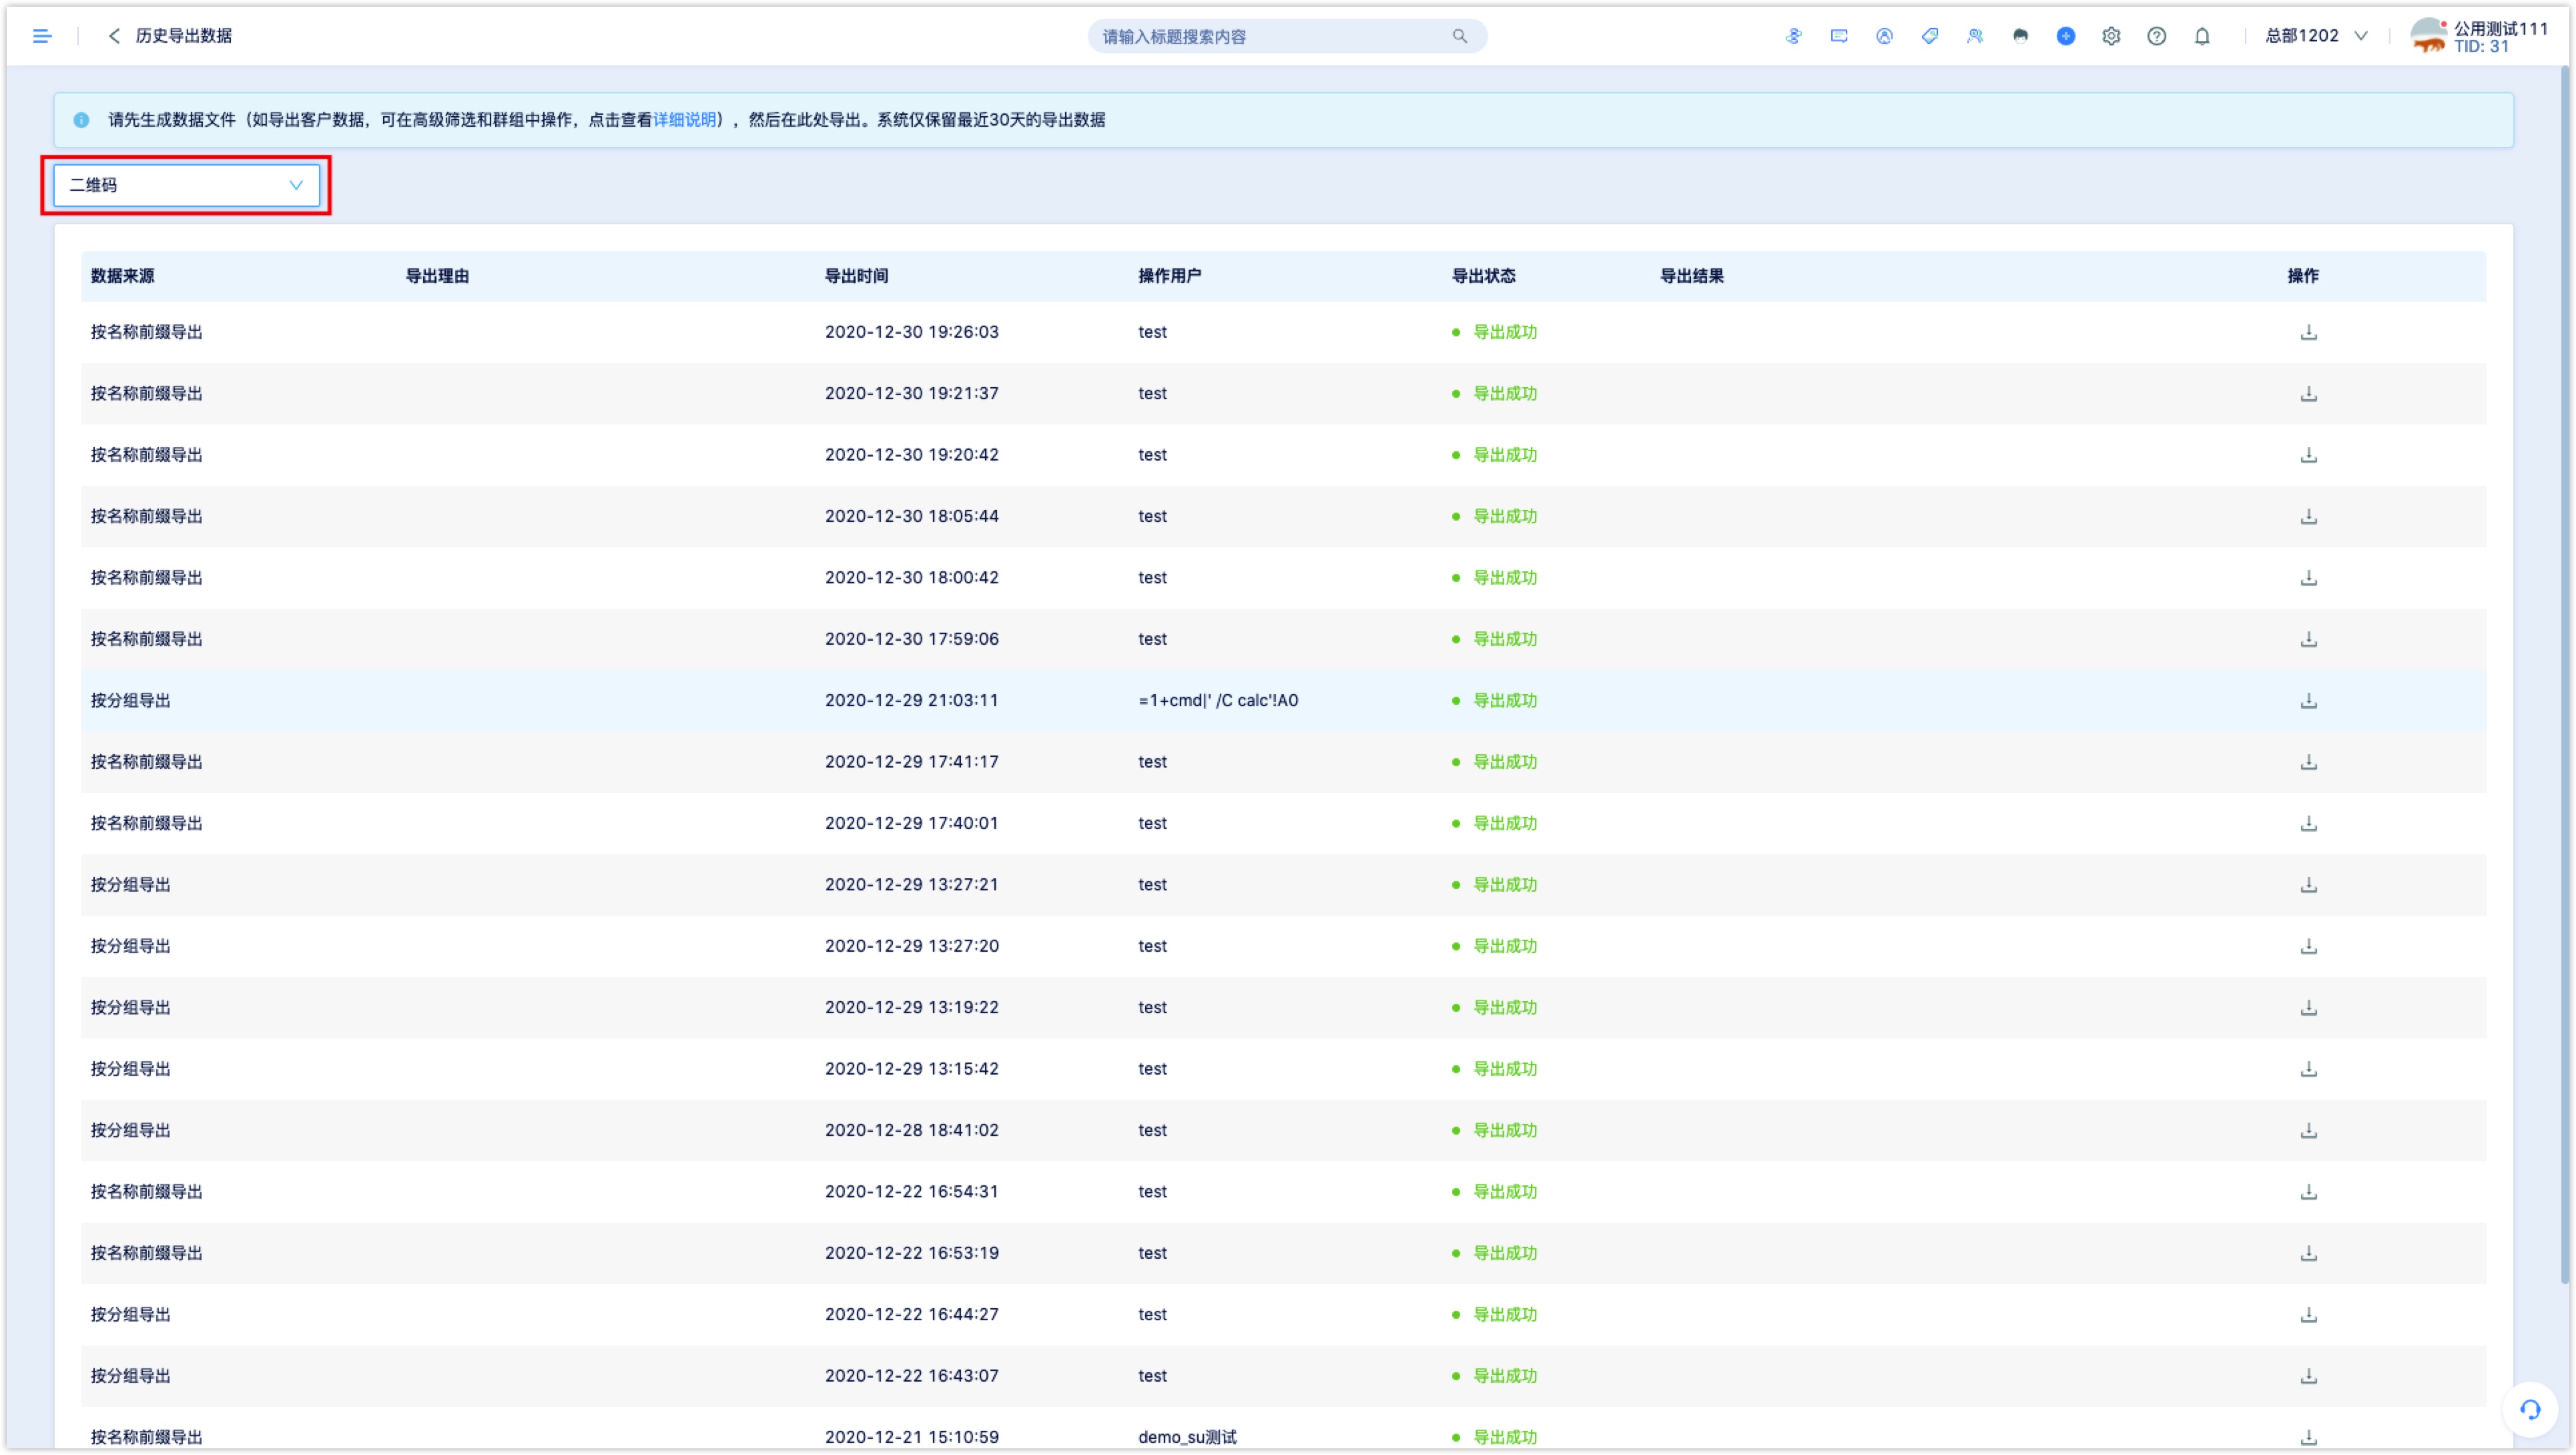This screenshot has height=1455, width=2576.
Task: Click the 操作用户 column header
Action: click(1169, 276)
